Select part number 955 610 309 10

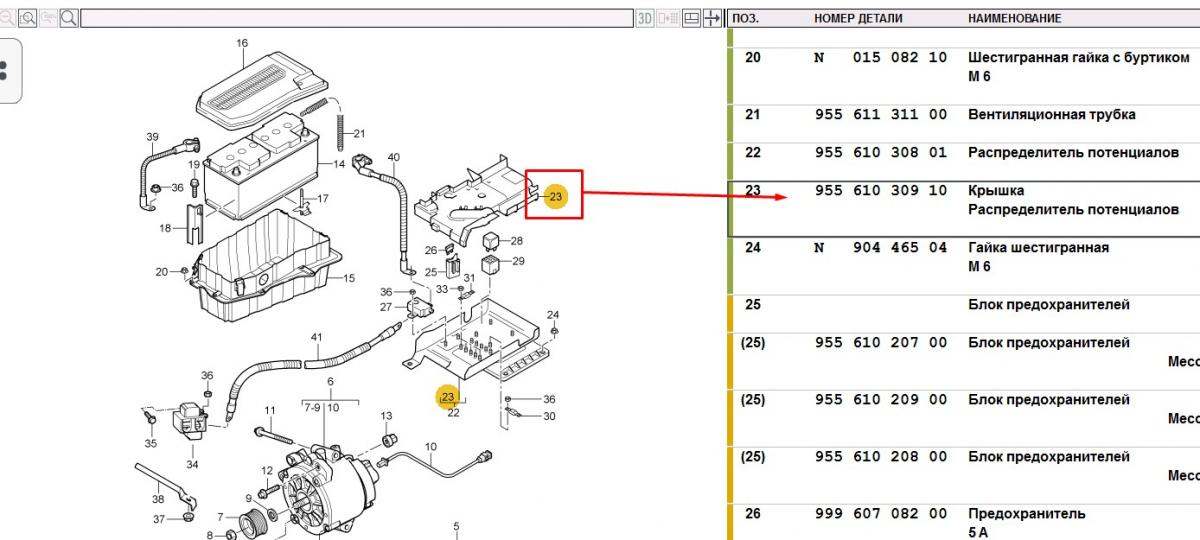point(880,191)
